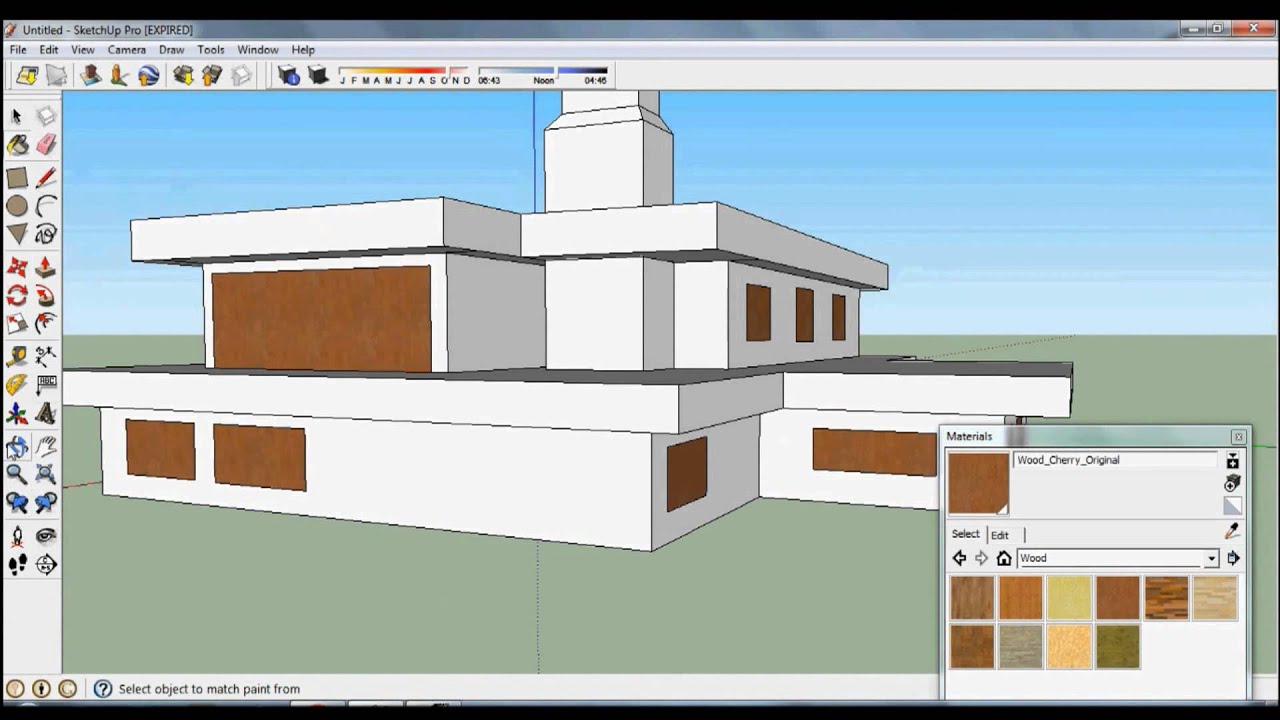Choose the Section Plane tool
The width and height of the screenshot is (1280, 720).
click(x=46, y=565)
